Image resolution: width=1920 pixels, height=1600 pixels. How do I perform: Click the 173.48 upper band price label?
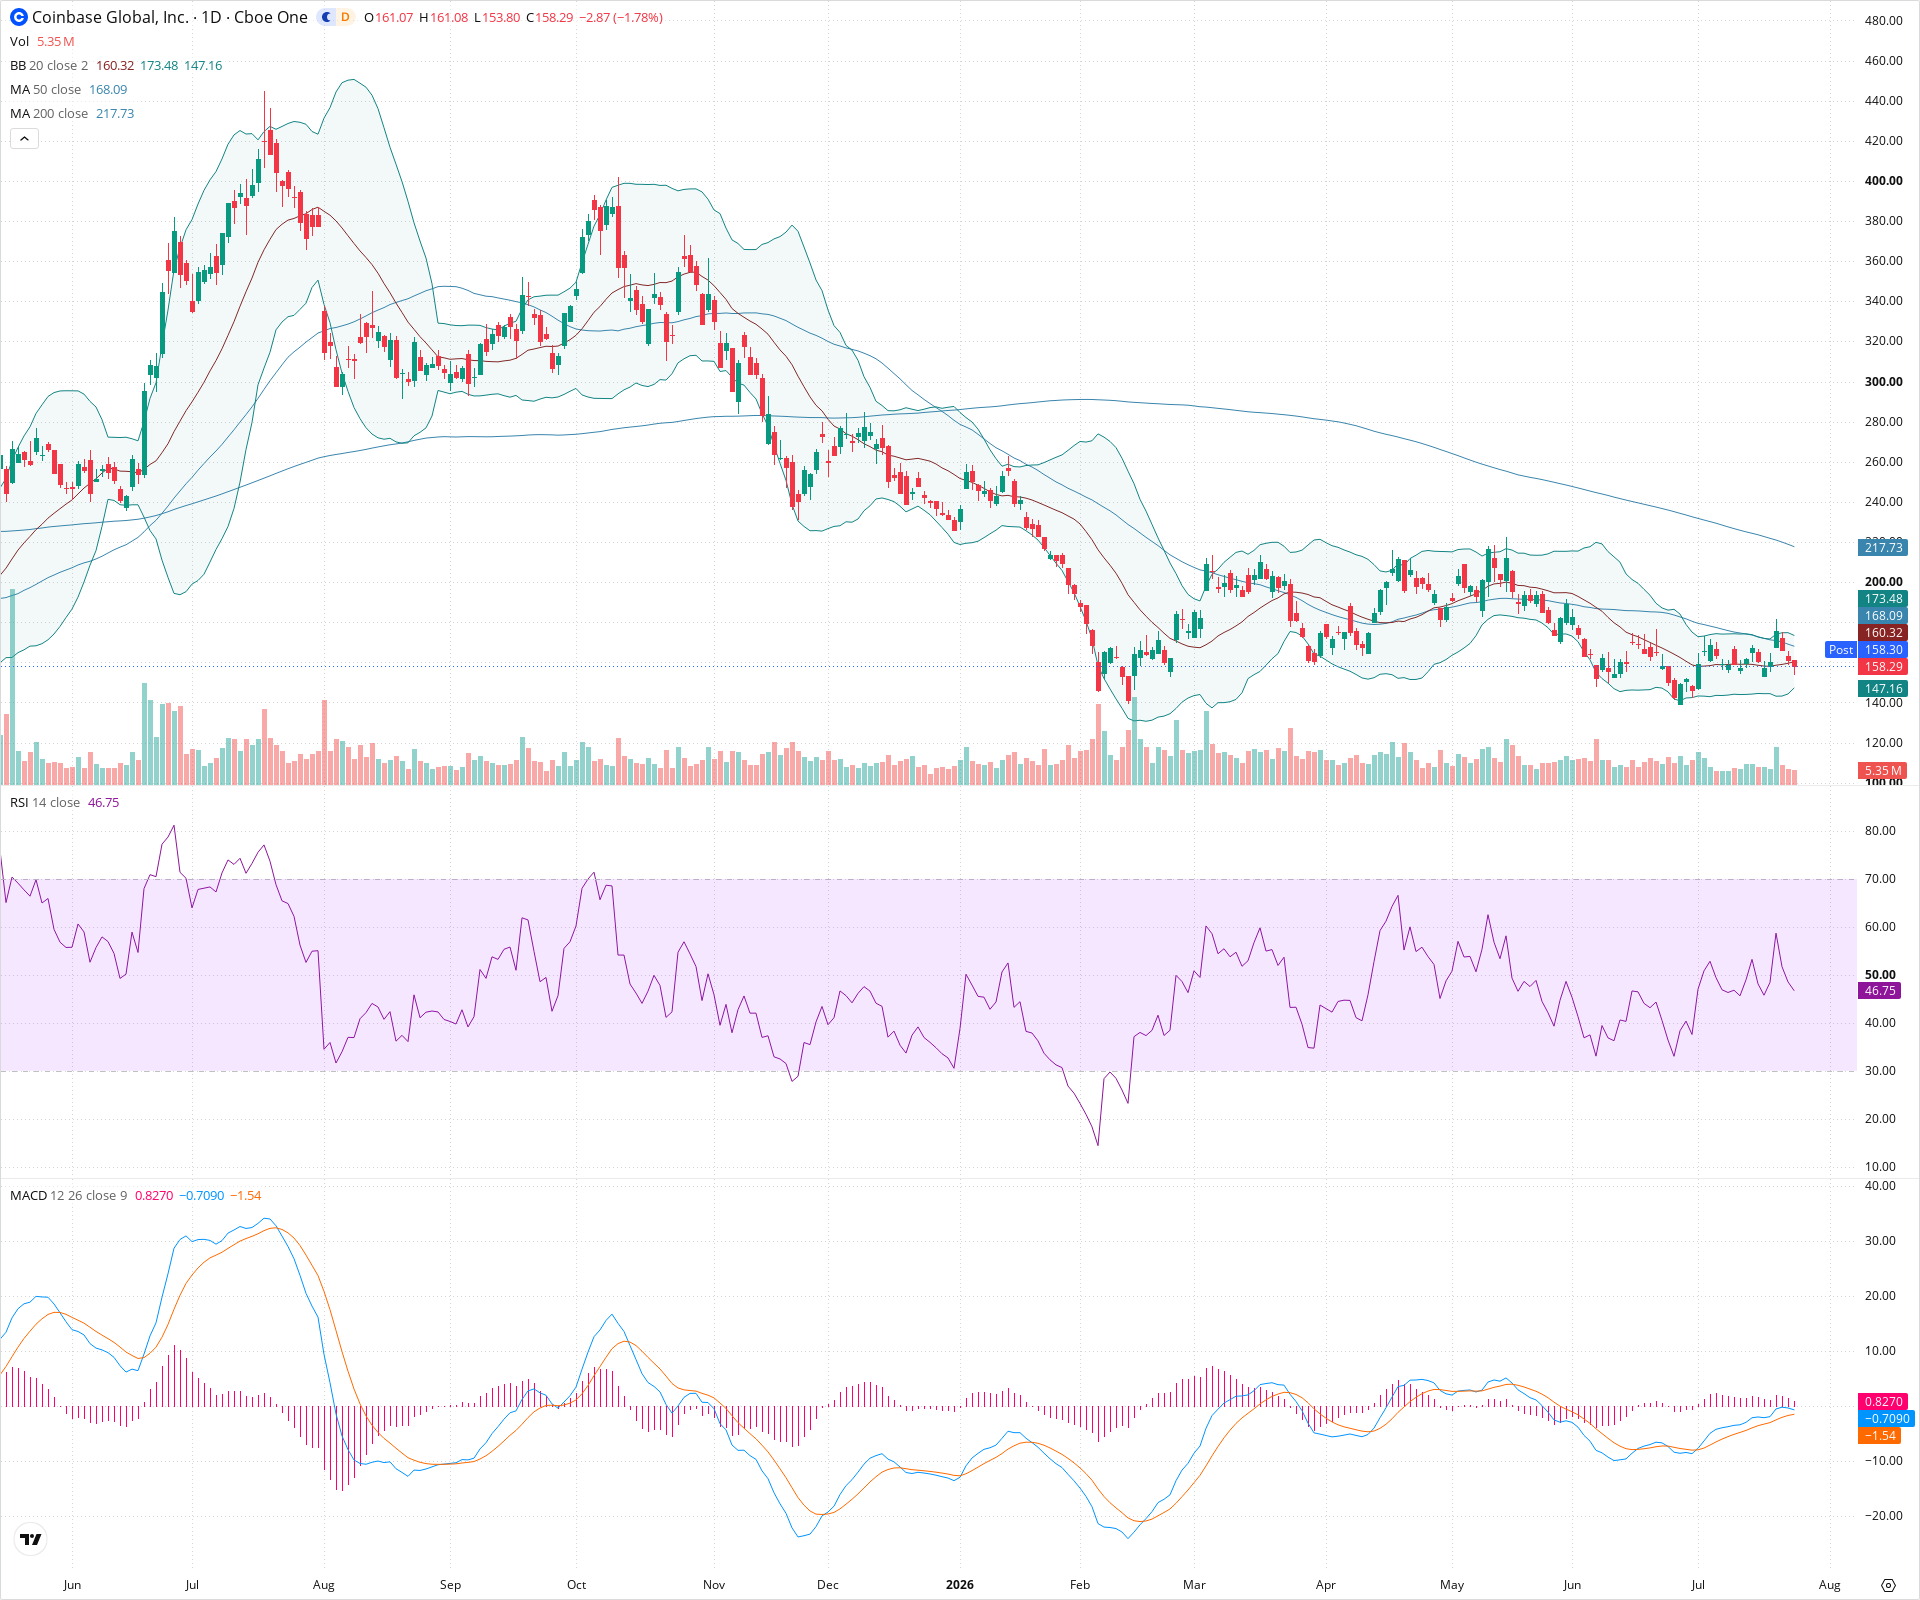coord(1883,599)
